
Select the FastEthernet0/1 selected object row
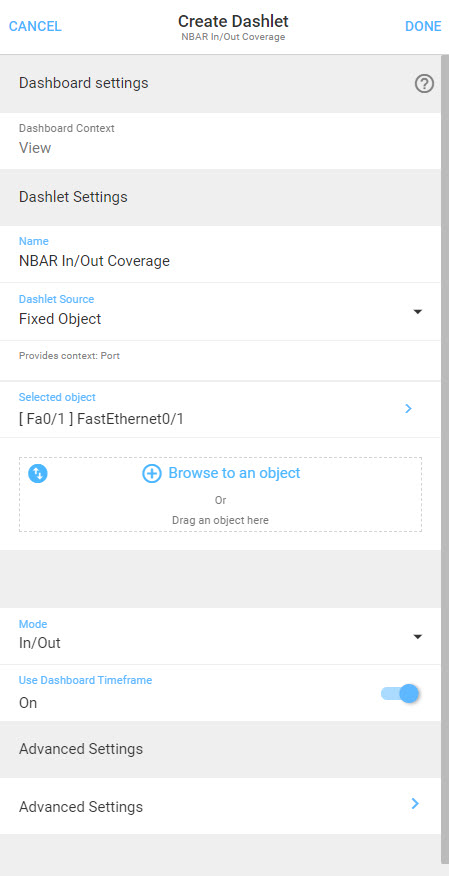pos(220,410)
